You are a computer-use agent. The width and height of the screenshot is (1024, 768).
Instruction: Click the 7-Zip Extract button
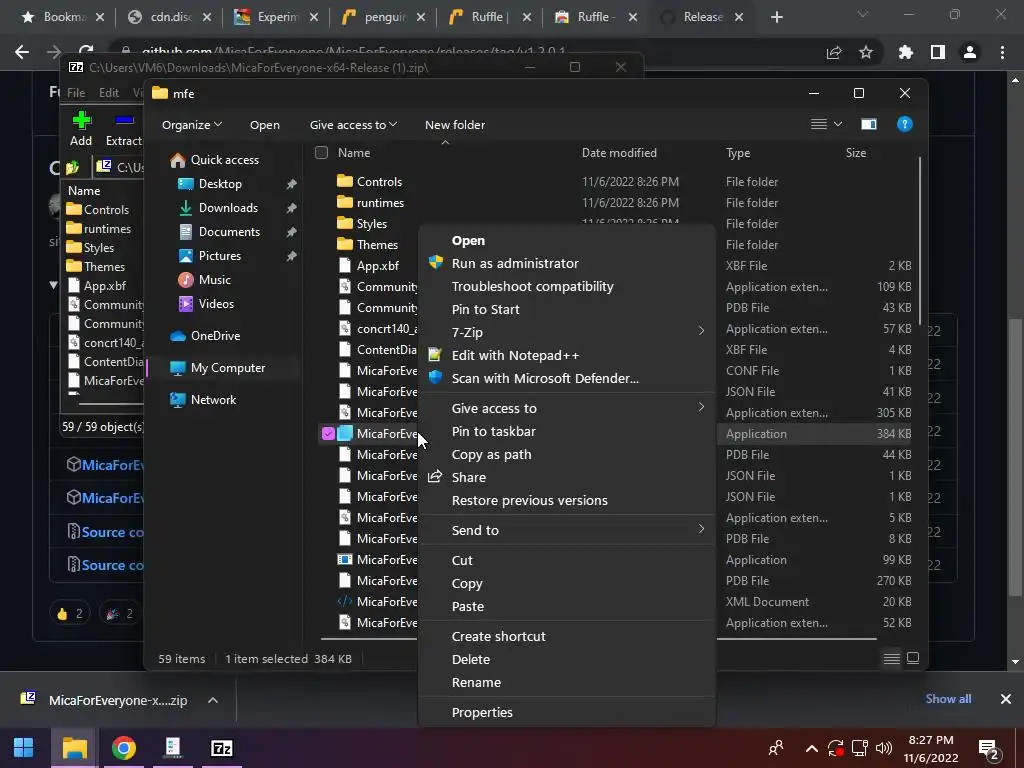124,129
